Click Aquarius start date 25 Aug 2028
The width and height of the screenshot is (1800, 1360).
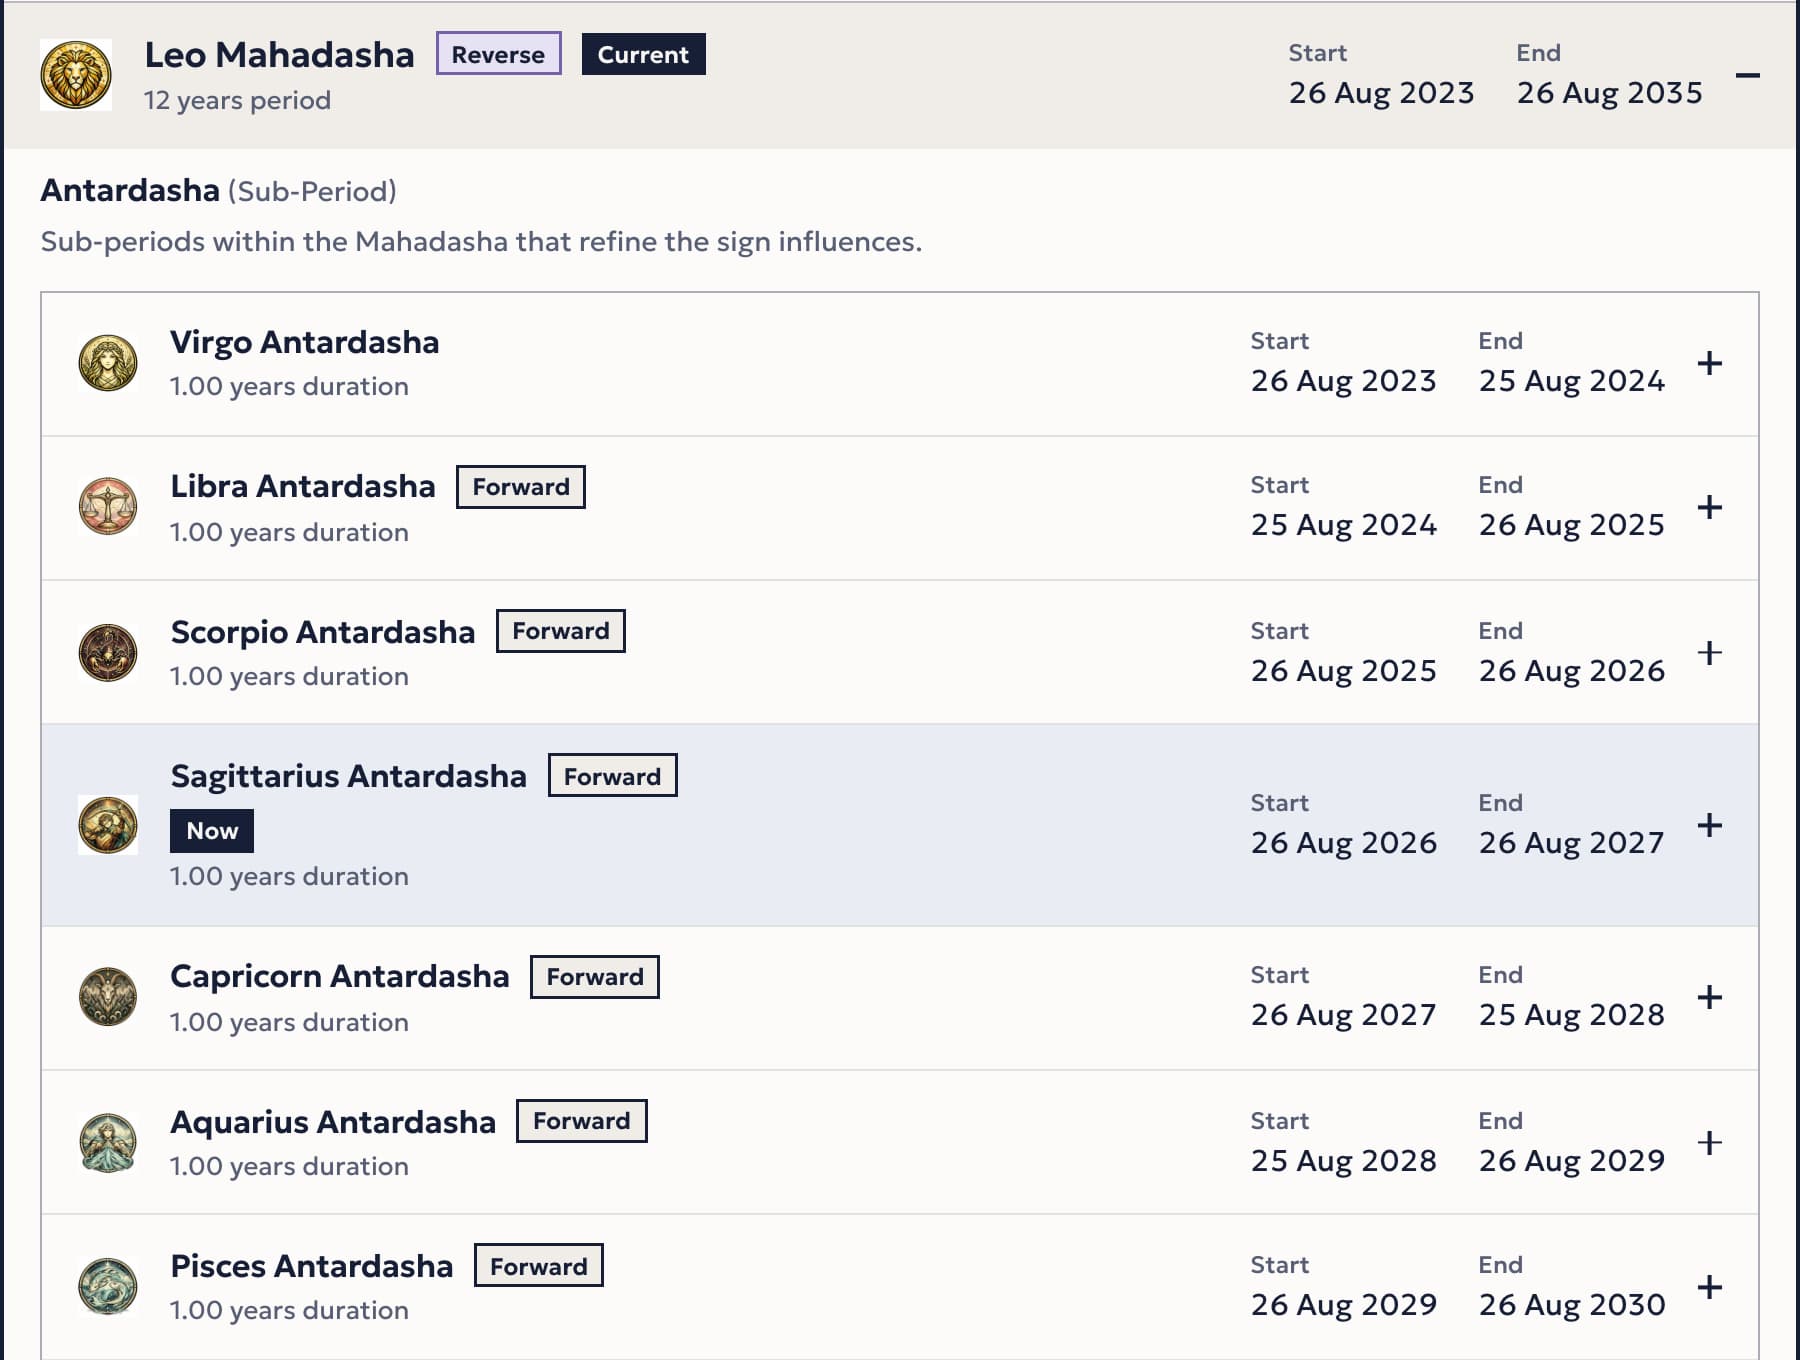1344,1161
